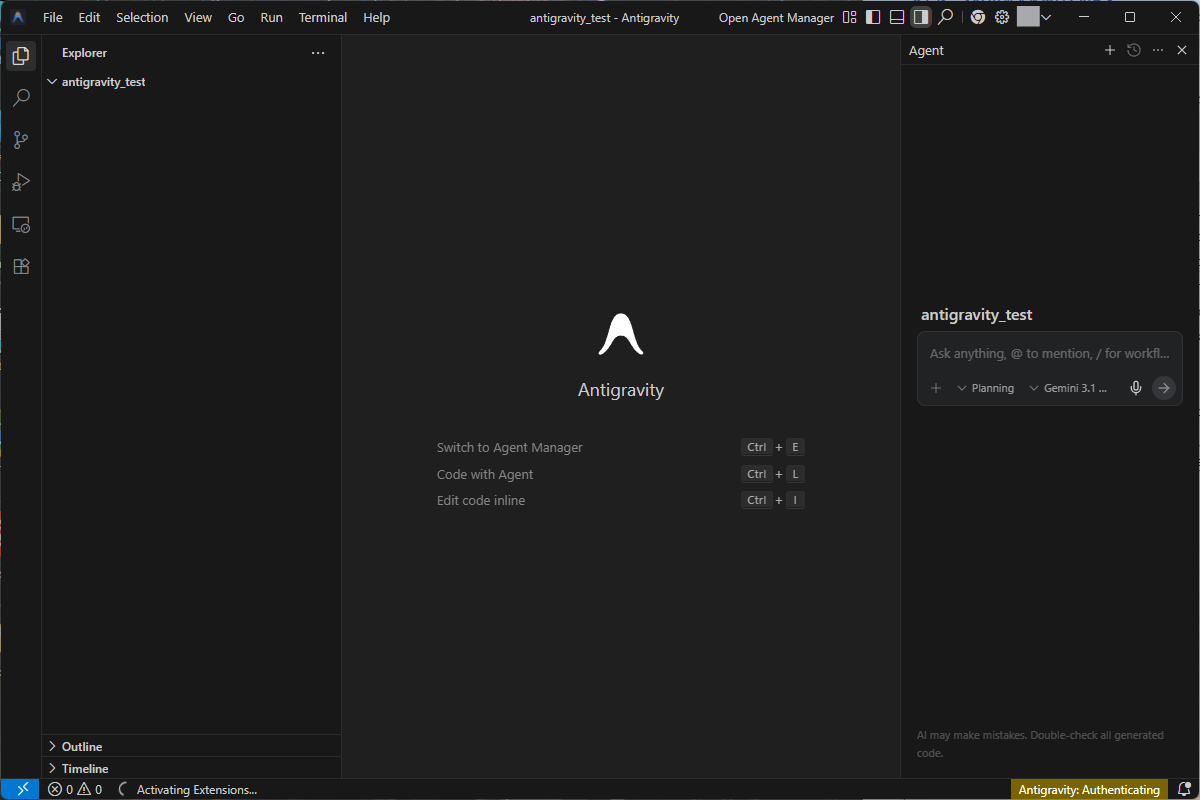The image size is (1200, 800).
Task: Open Agent conversation history
Action: point(1133,50)
